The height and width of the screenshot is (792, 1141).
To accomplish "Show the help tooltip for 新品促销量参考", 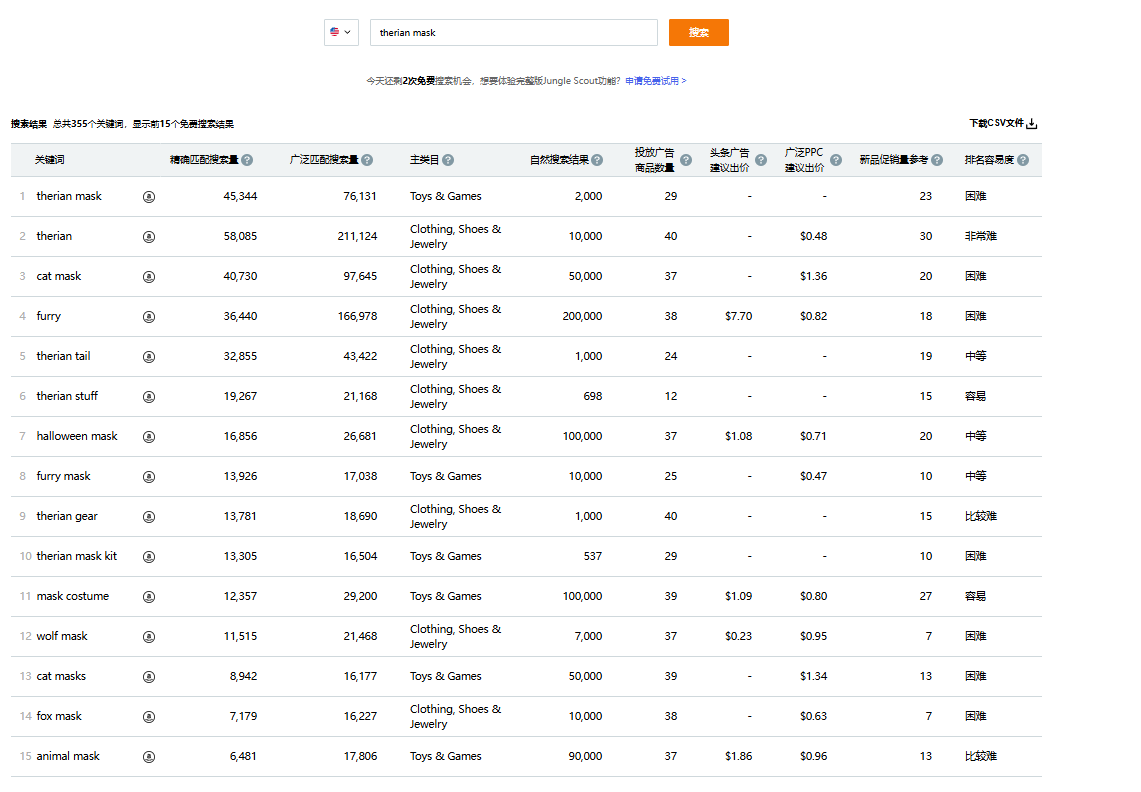I will (937, 160).
